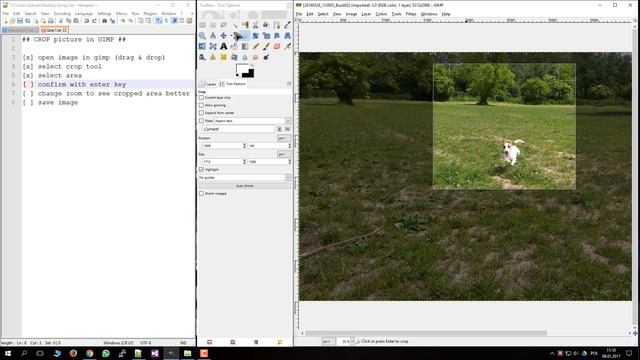Enable Expand from center checkbox
Screen dimensions: 640x360
201,113
